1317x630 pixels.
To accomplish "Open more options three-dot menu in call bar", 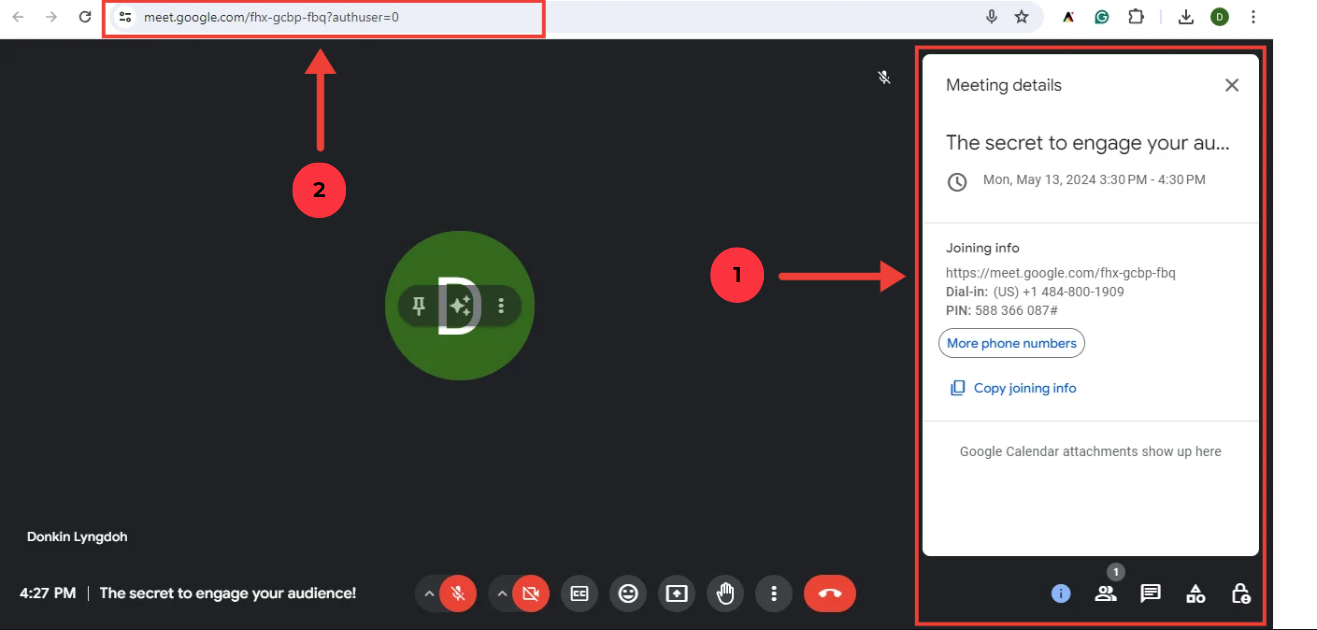I will [774, 593].
